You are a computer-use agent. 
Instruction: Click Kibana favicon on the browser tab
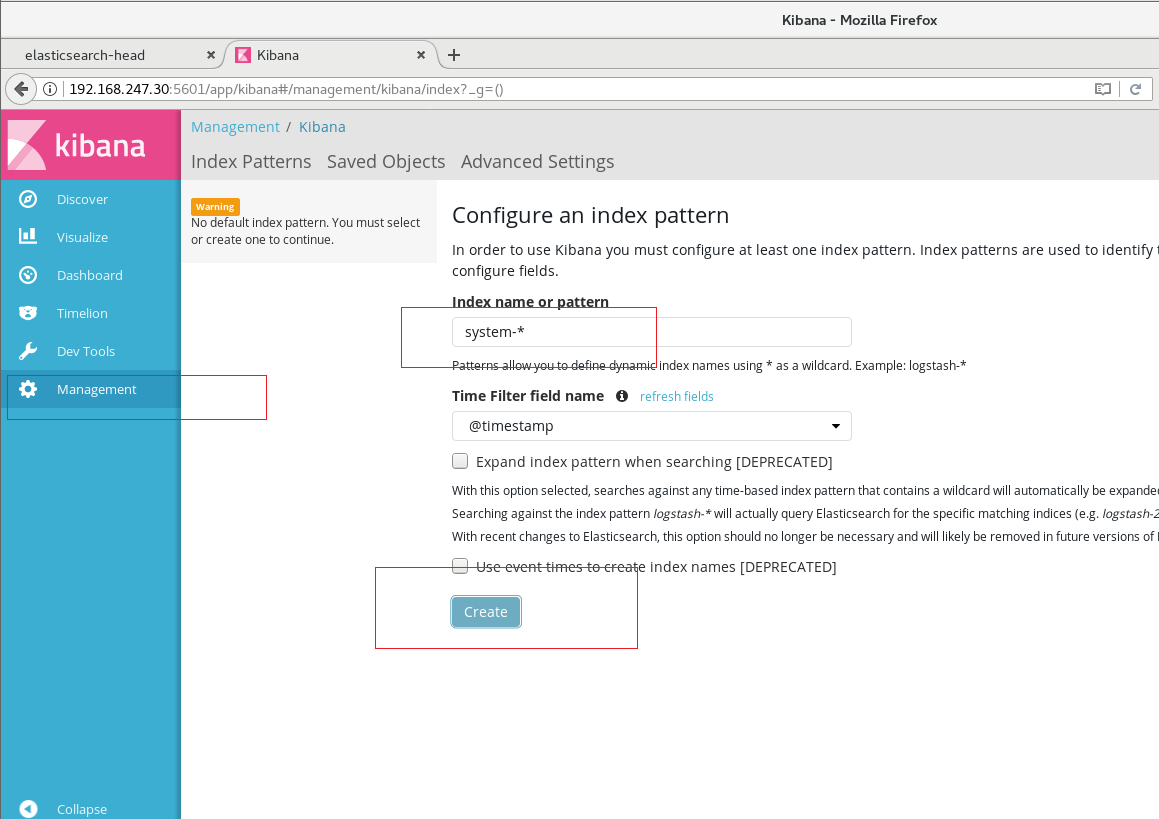(242, 55)
